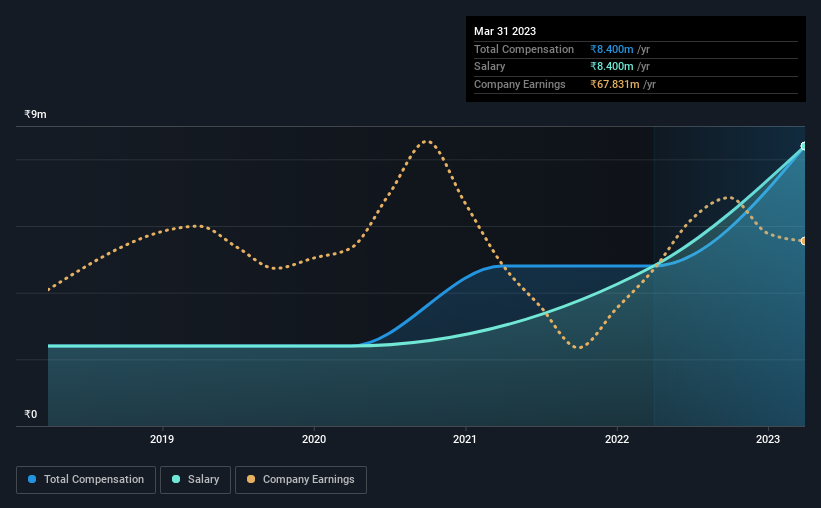Toggle the Total Compensation legend button
Viewport: 821px width, 508px height.
pos(86,480)
